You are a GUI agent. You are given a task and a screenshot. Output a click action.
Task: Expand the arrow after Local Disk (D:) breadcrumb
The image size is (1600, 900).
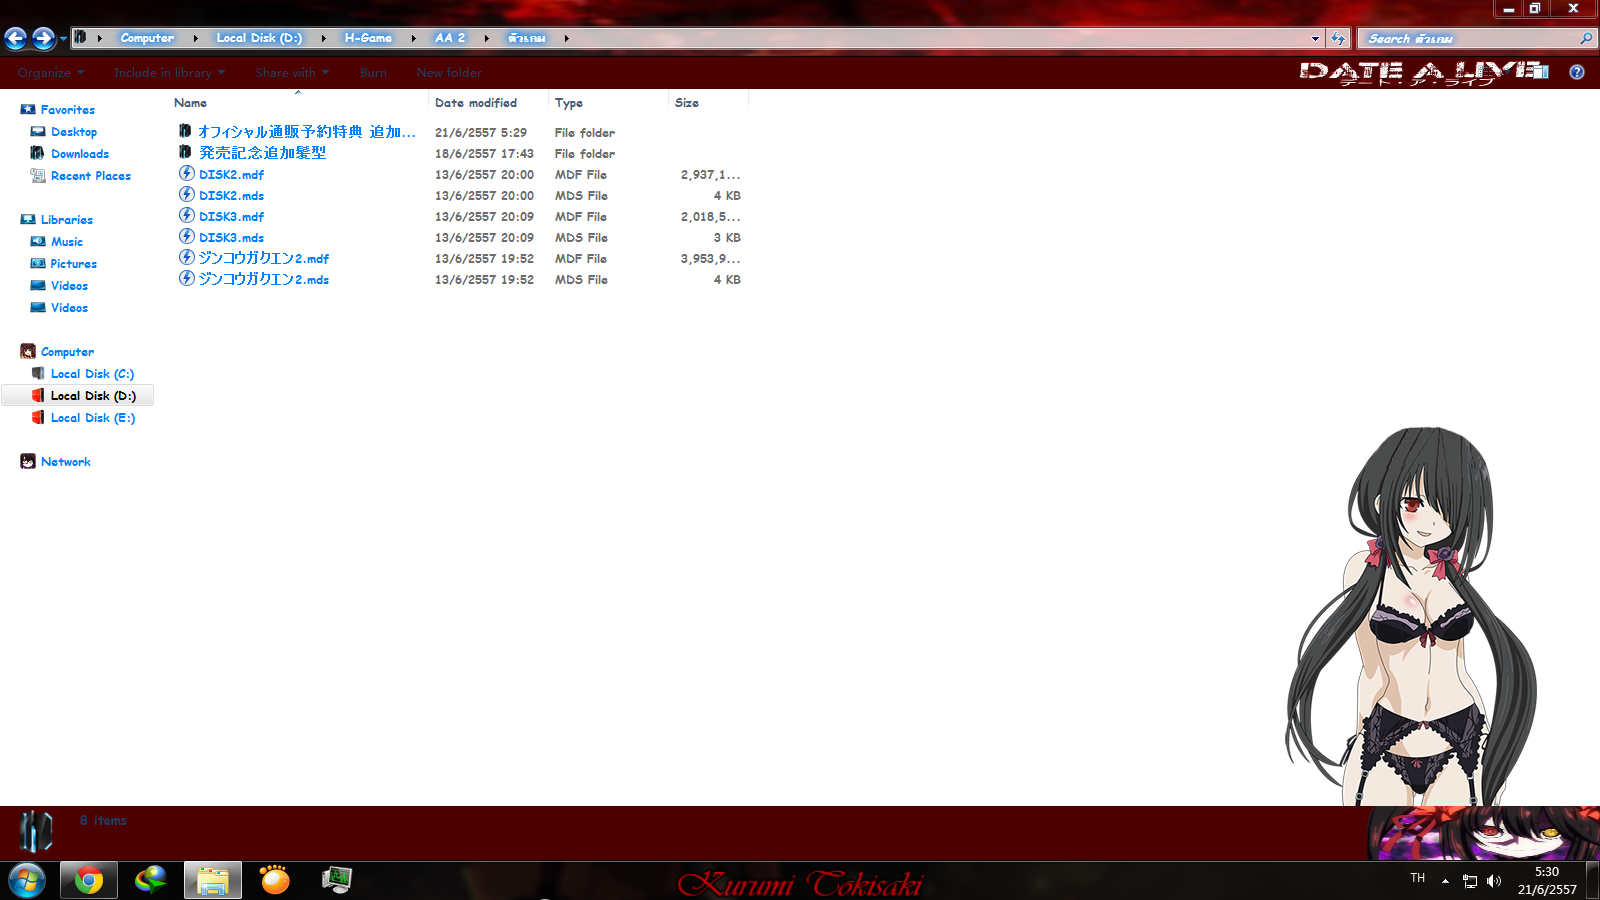[x=323, y=38]
